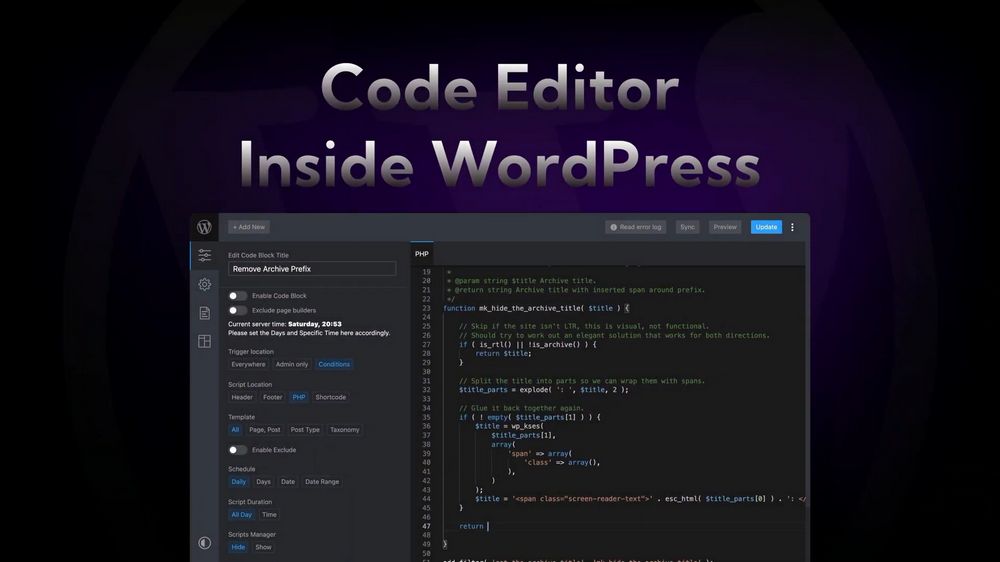Image resolution: width=1000 pixels, height=562 pixels.
Task: Set Script Location to Footer
Action: (x=272, y=397)
